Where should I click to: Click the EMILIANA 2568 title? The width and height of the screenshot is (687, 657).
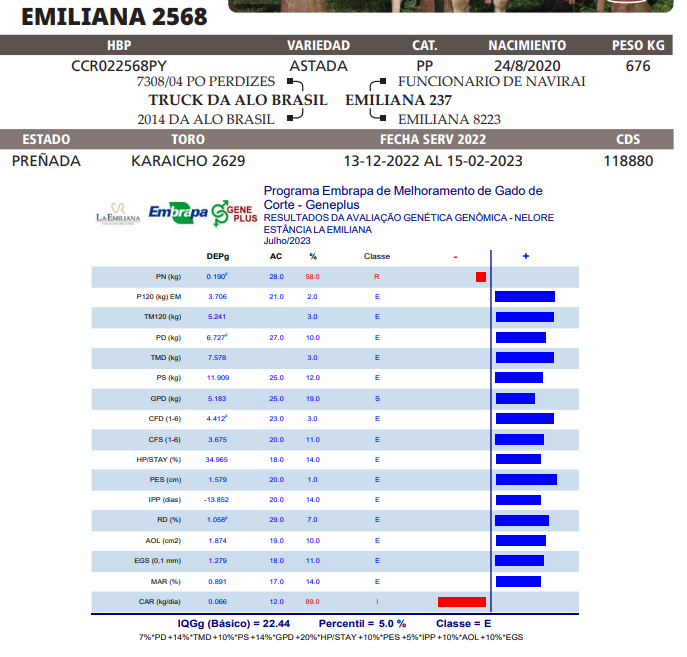114,17
